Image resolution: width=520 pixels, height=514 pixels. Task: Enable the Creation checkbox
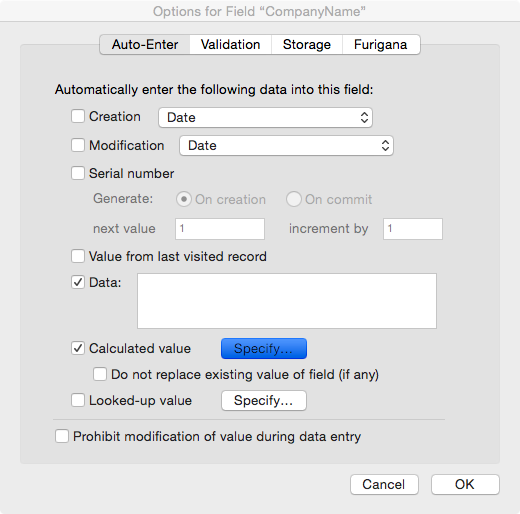point(78,116)
